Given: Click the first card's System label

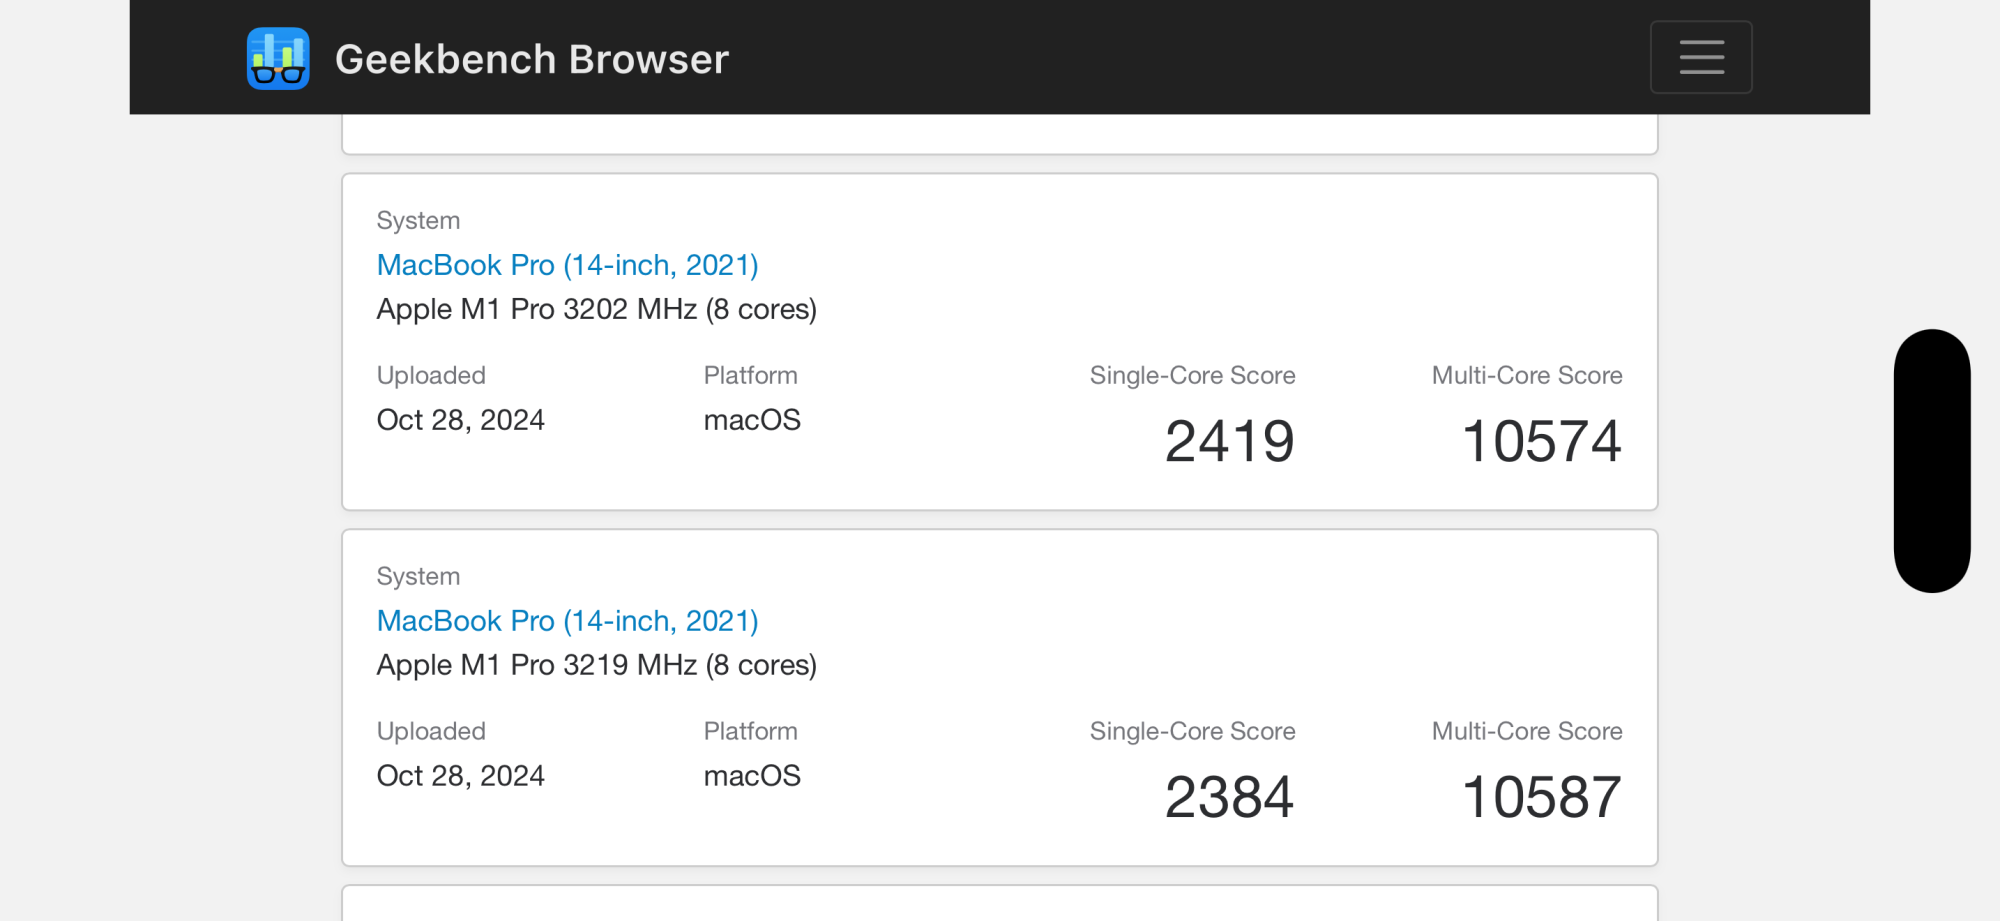Looking at the screenshot, I should 418,220.
